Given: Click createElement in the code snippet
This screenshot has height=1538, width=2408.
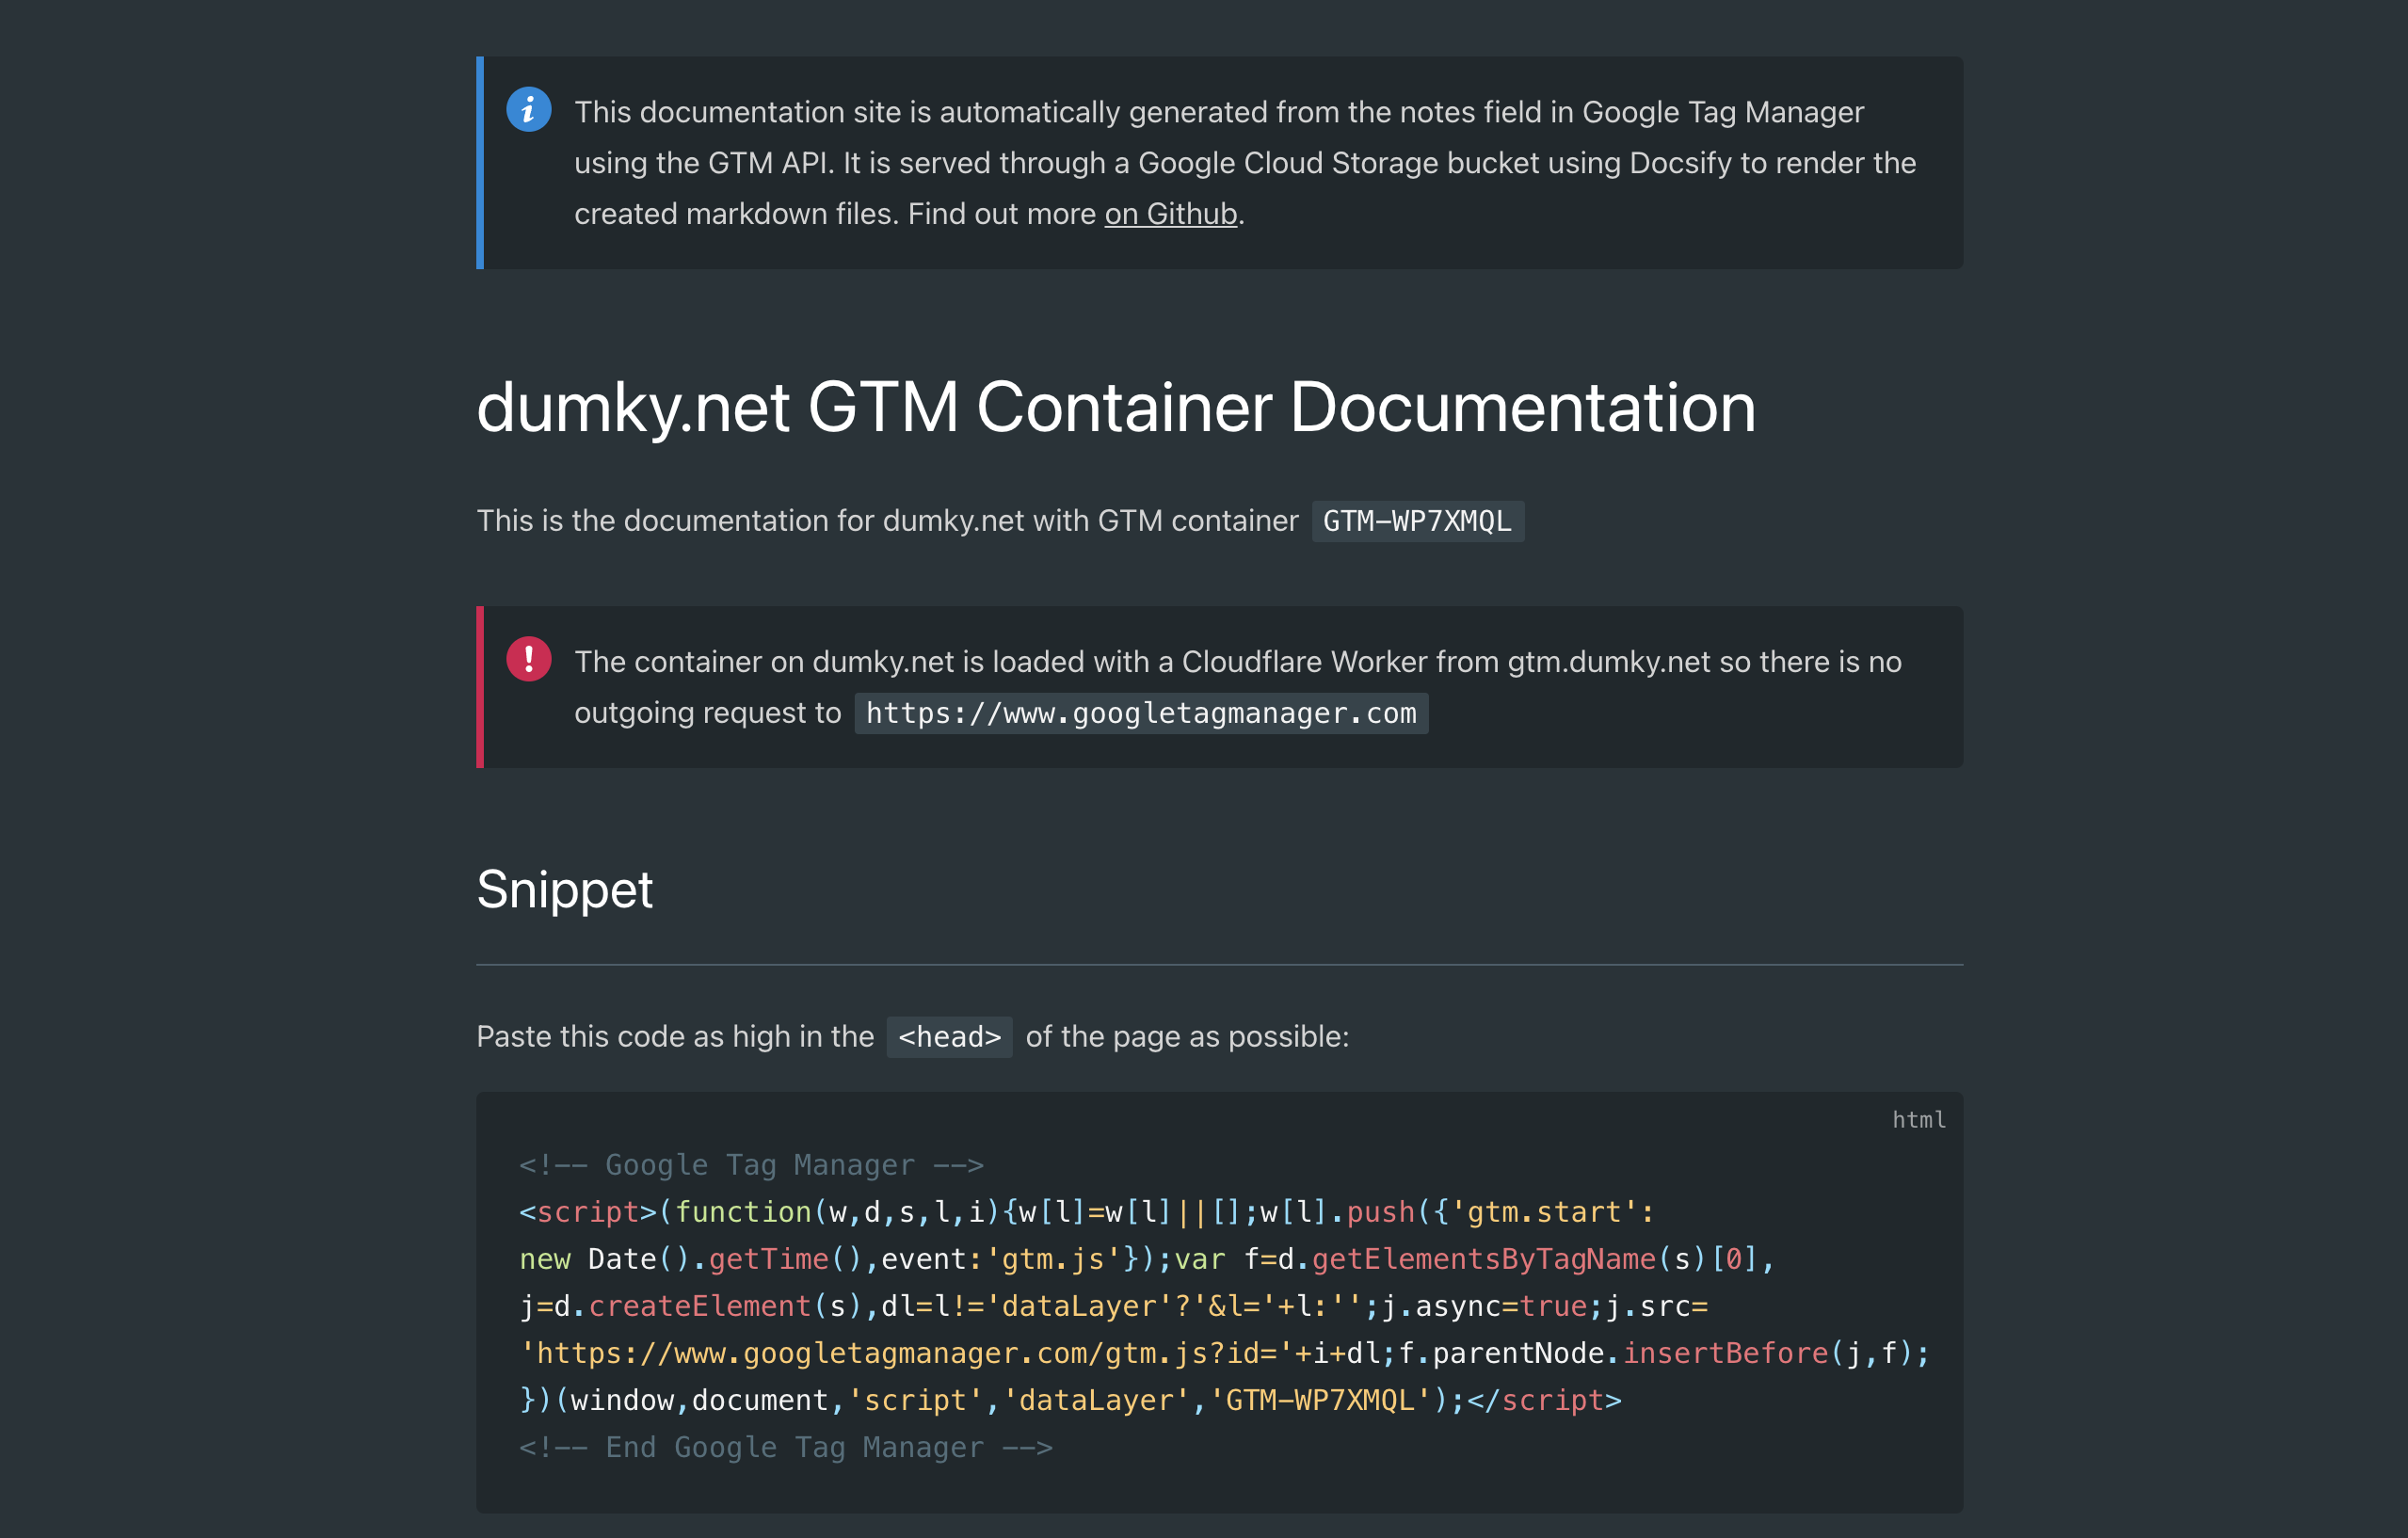Looking at the screenshot, I should click(699, 1306).
